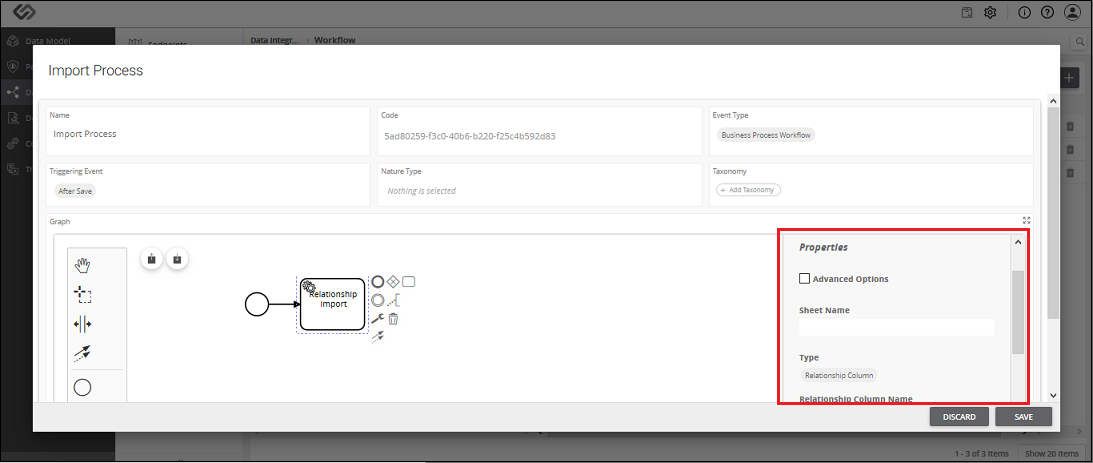1093x463 pixels.
Task: Activate the hand tool in palette
Action: click(x=83, y=265)
